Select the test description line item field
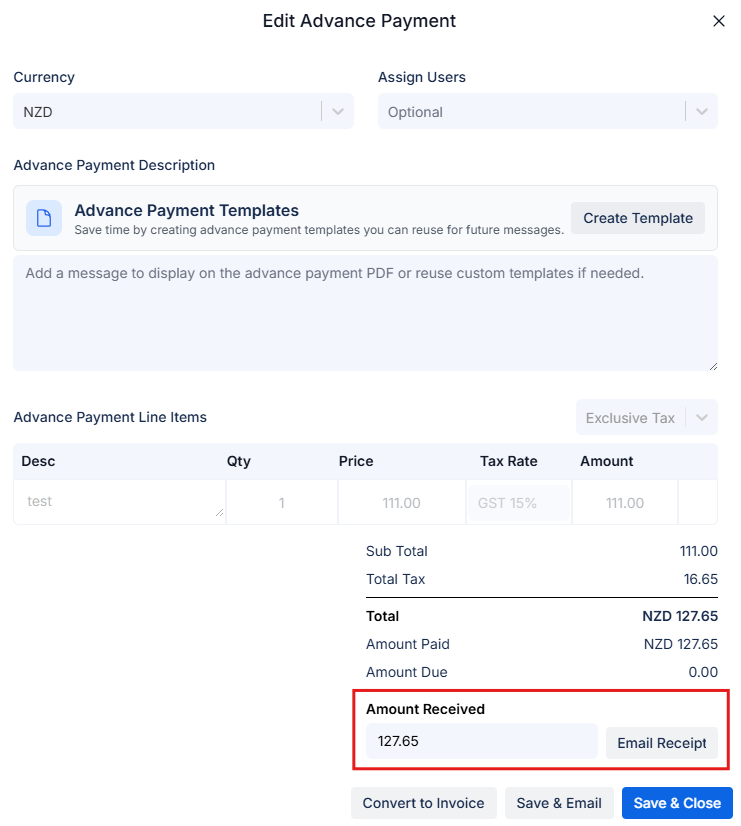Screen dimensions: 741x826 110,501
